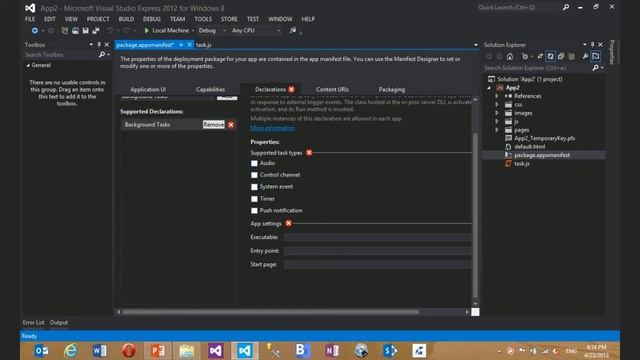Enable the Control channel checkbox
This screenshot has height=360, width=640.
(x=254, y=175)
